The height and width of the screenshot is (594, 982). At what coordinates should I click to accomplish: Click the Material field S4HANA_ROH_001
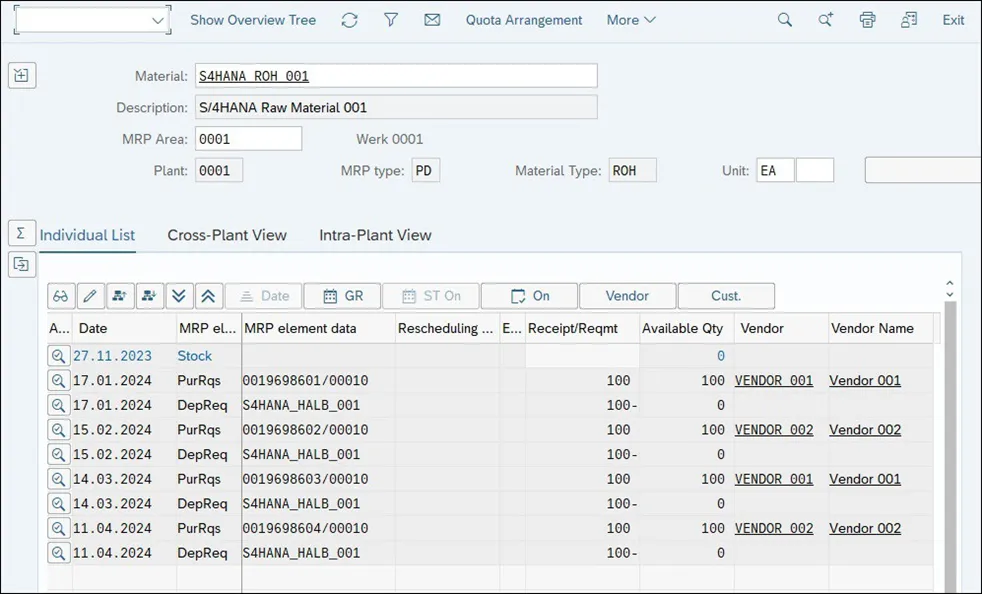(x=396, y=76)
